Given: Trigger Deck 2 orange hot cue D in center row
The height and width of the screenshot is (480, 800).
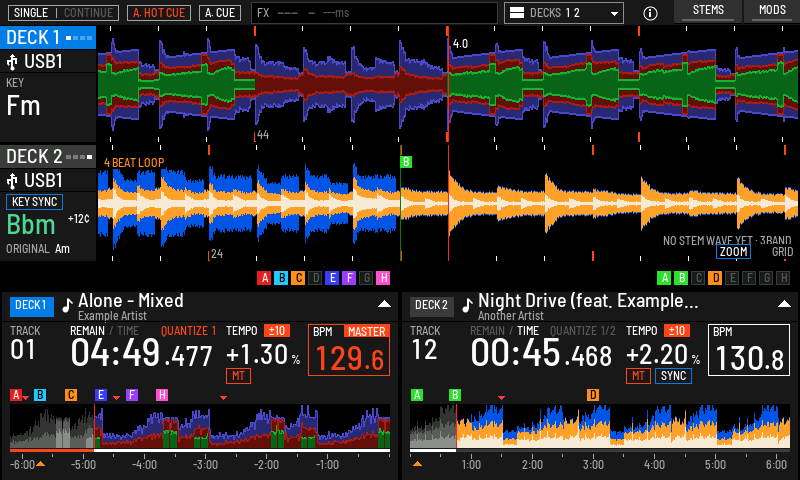Looking at the screenshot, I should pos(715,278).
